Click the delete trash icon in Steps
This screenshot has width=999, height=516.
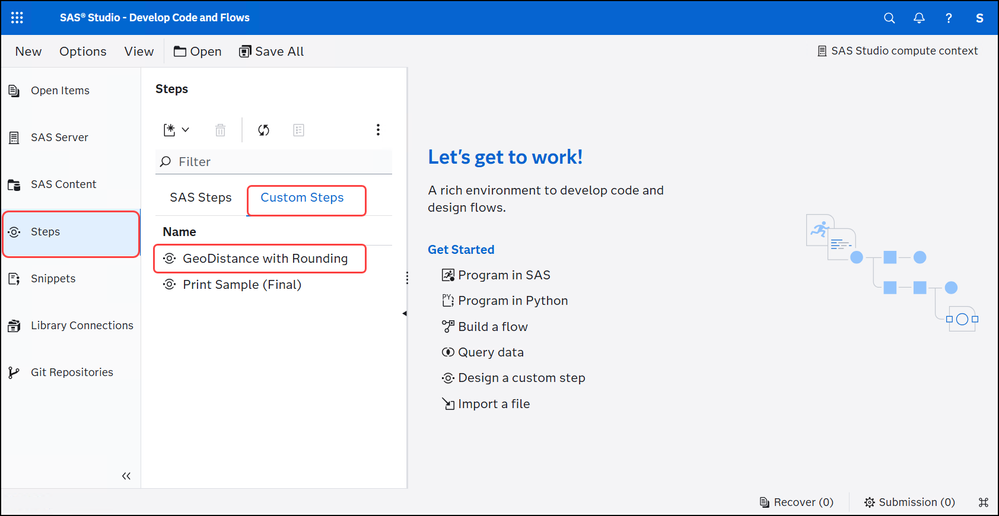(x=220, y=130)
